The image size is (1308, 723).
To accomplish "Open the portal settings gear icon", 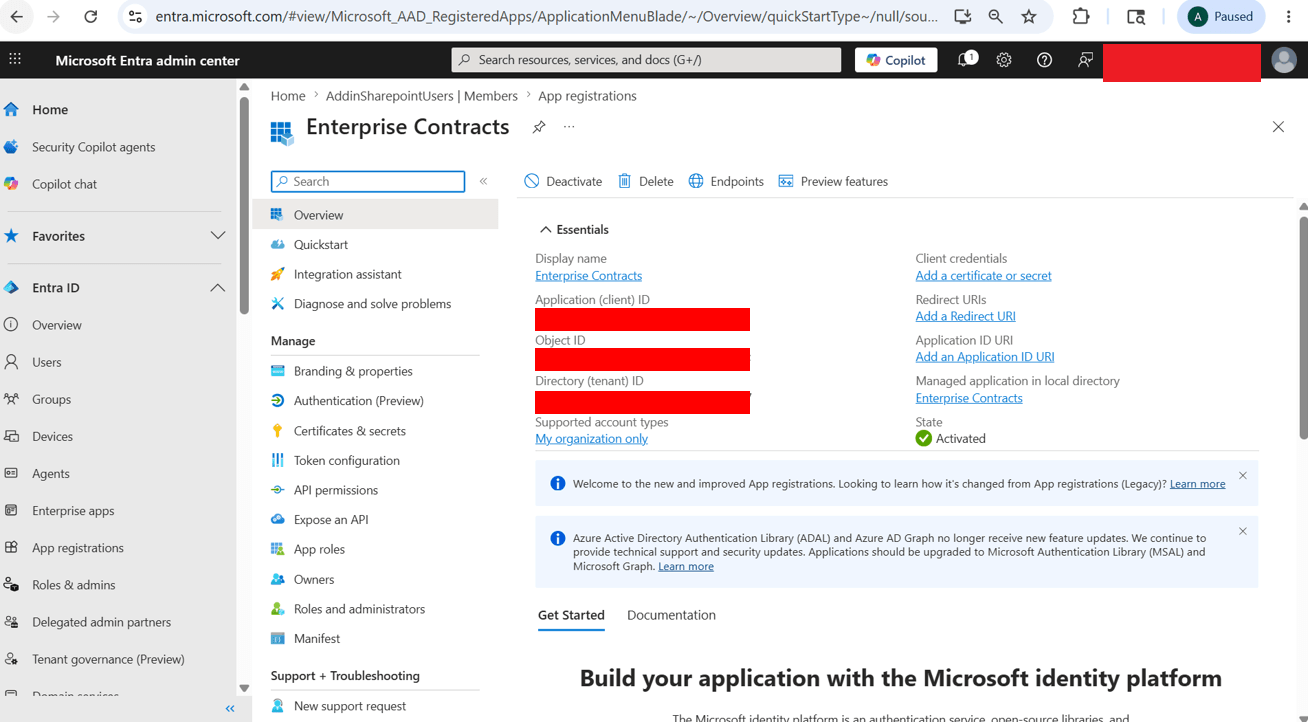I will click(1004, 60).
